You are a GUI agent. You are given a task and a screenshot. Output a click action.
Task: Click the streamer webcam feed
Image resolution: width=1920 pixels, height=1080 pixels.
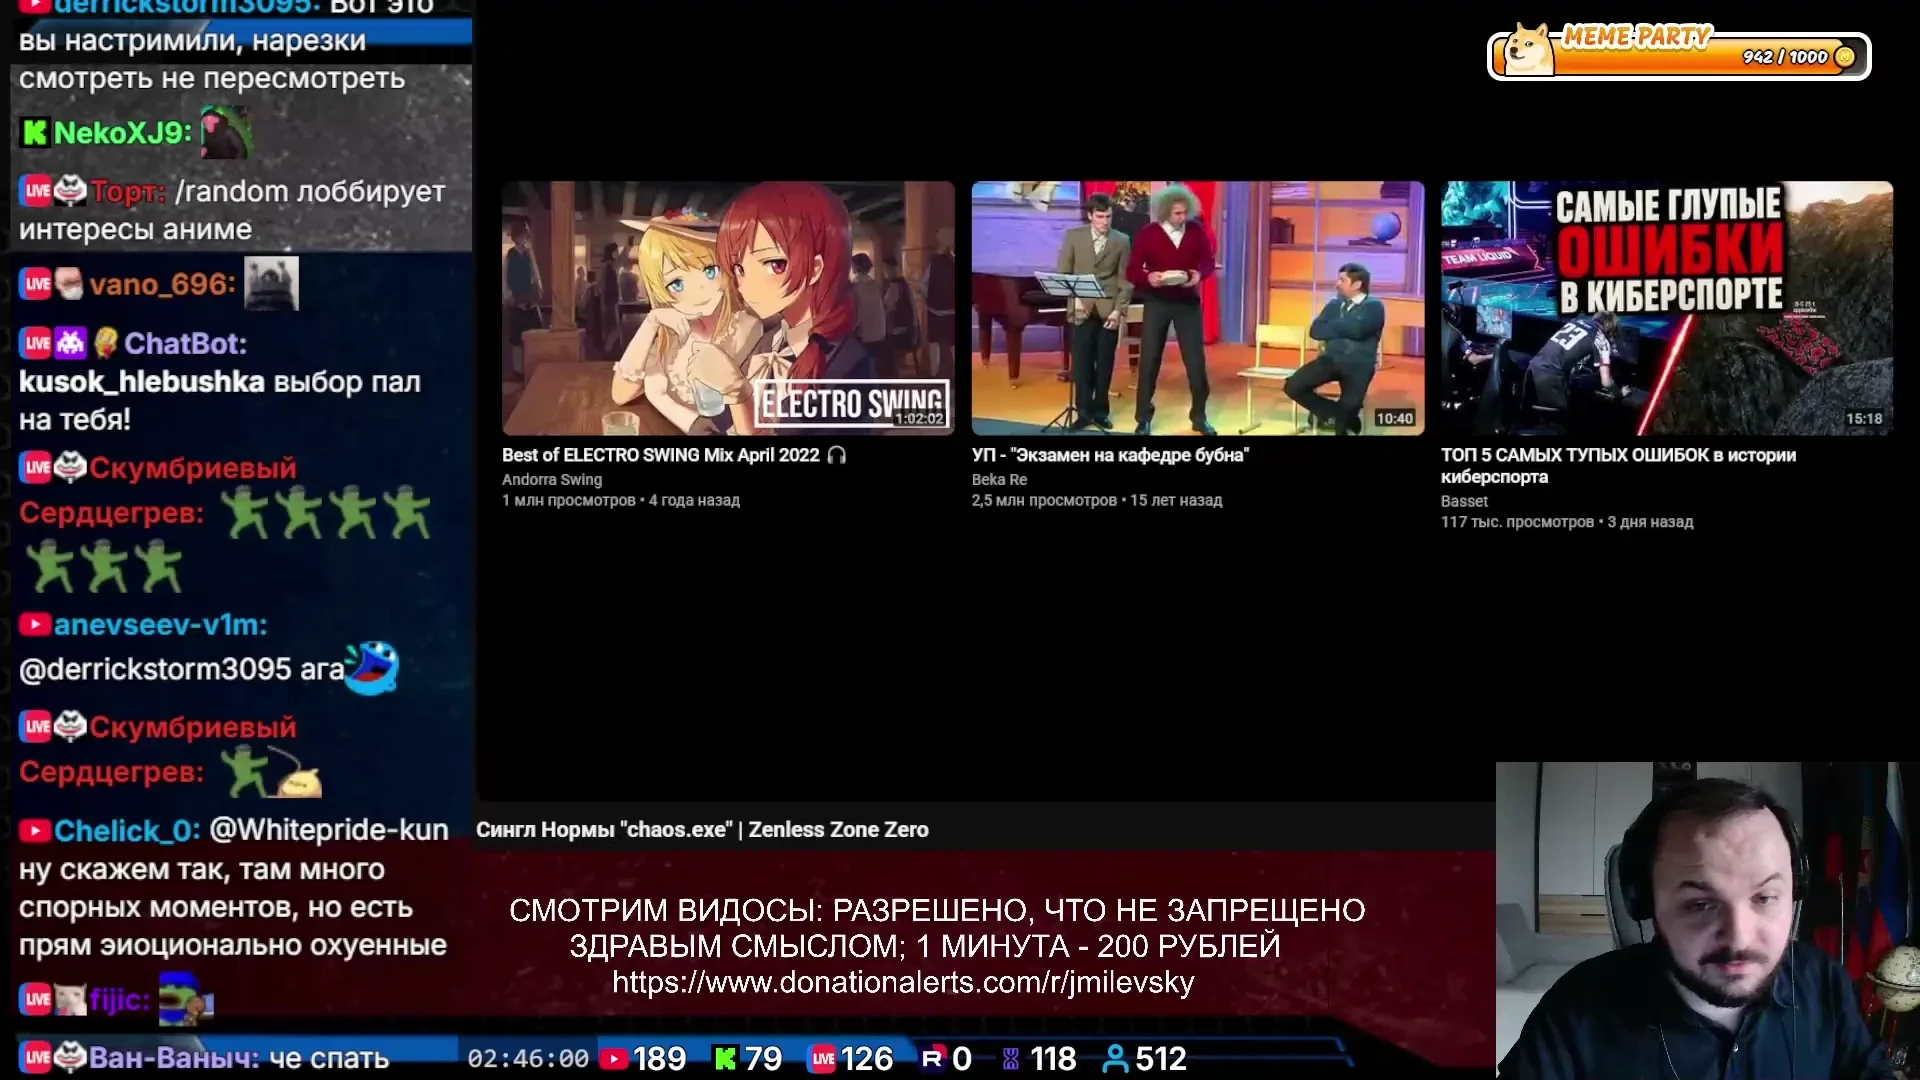coord(1708,921)
